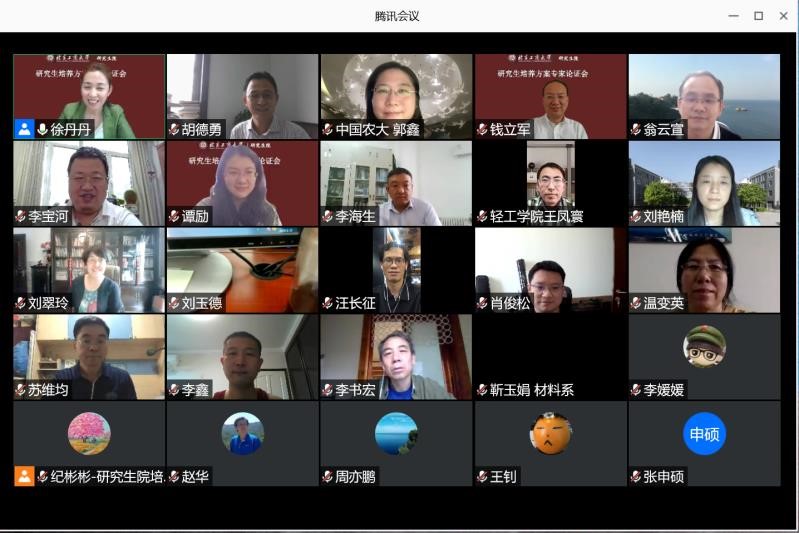Click 李媛媛's cartoon soldier avatar
799x533 pixels.
[x=704, y=347]
